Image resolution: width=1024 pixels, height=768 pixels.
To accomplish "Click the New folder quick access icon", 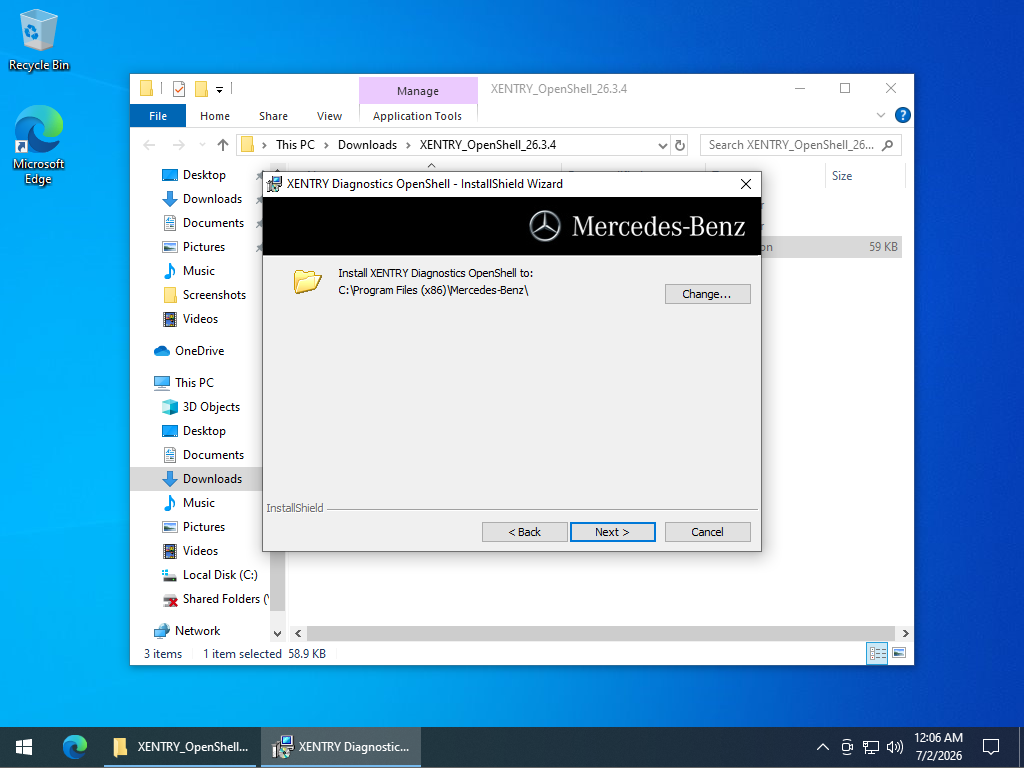I will [202, 89].
